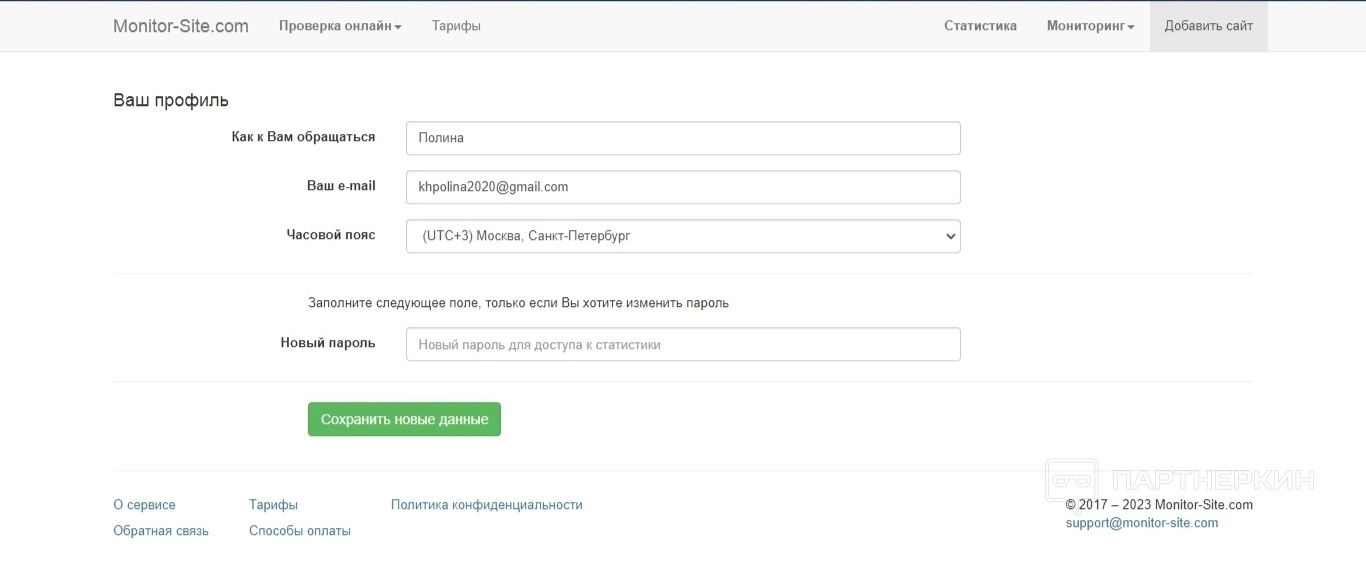Expand the Проверка онлайн dropdown menu

pos(340,26)
